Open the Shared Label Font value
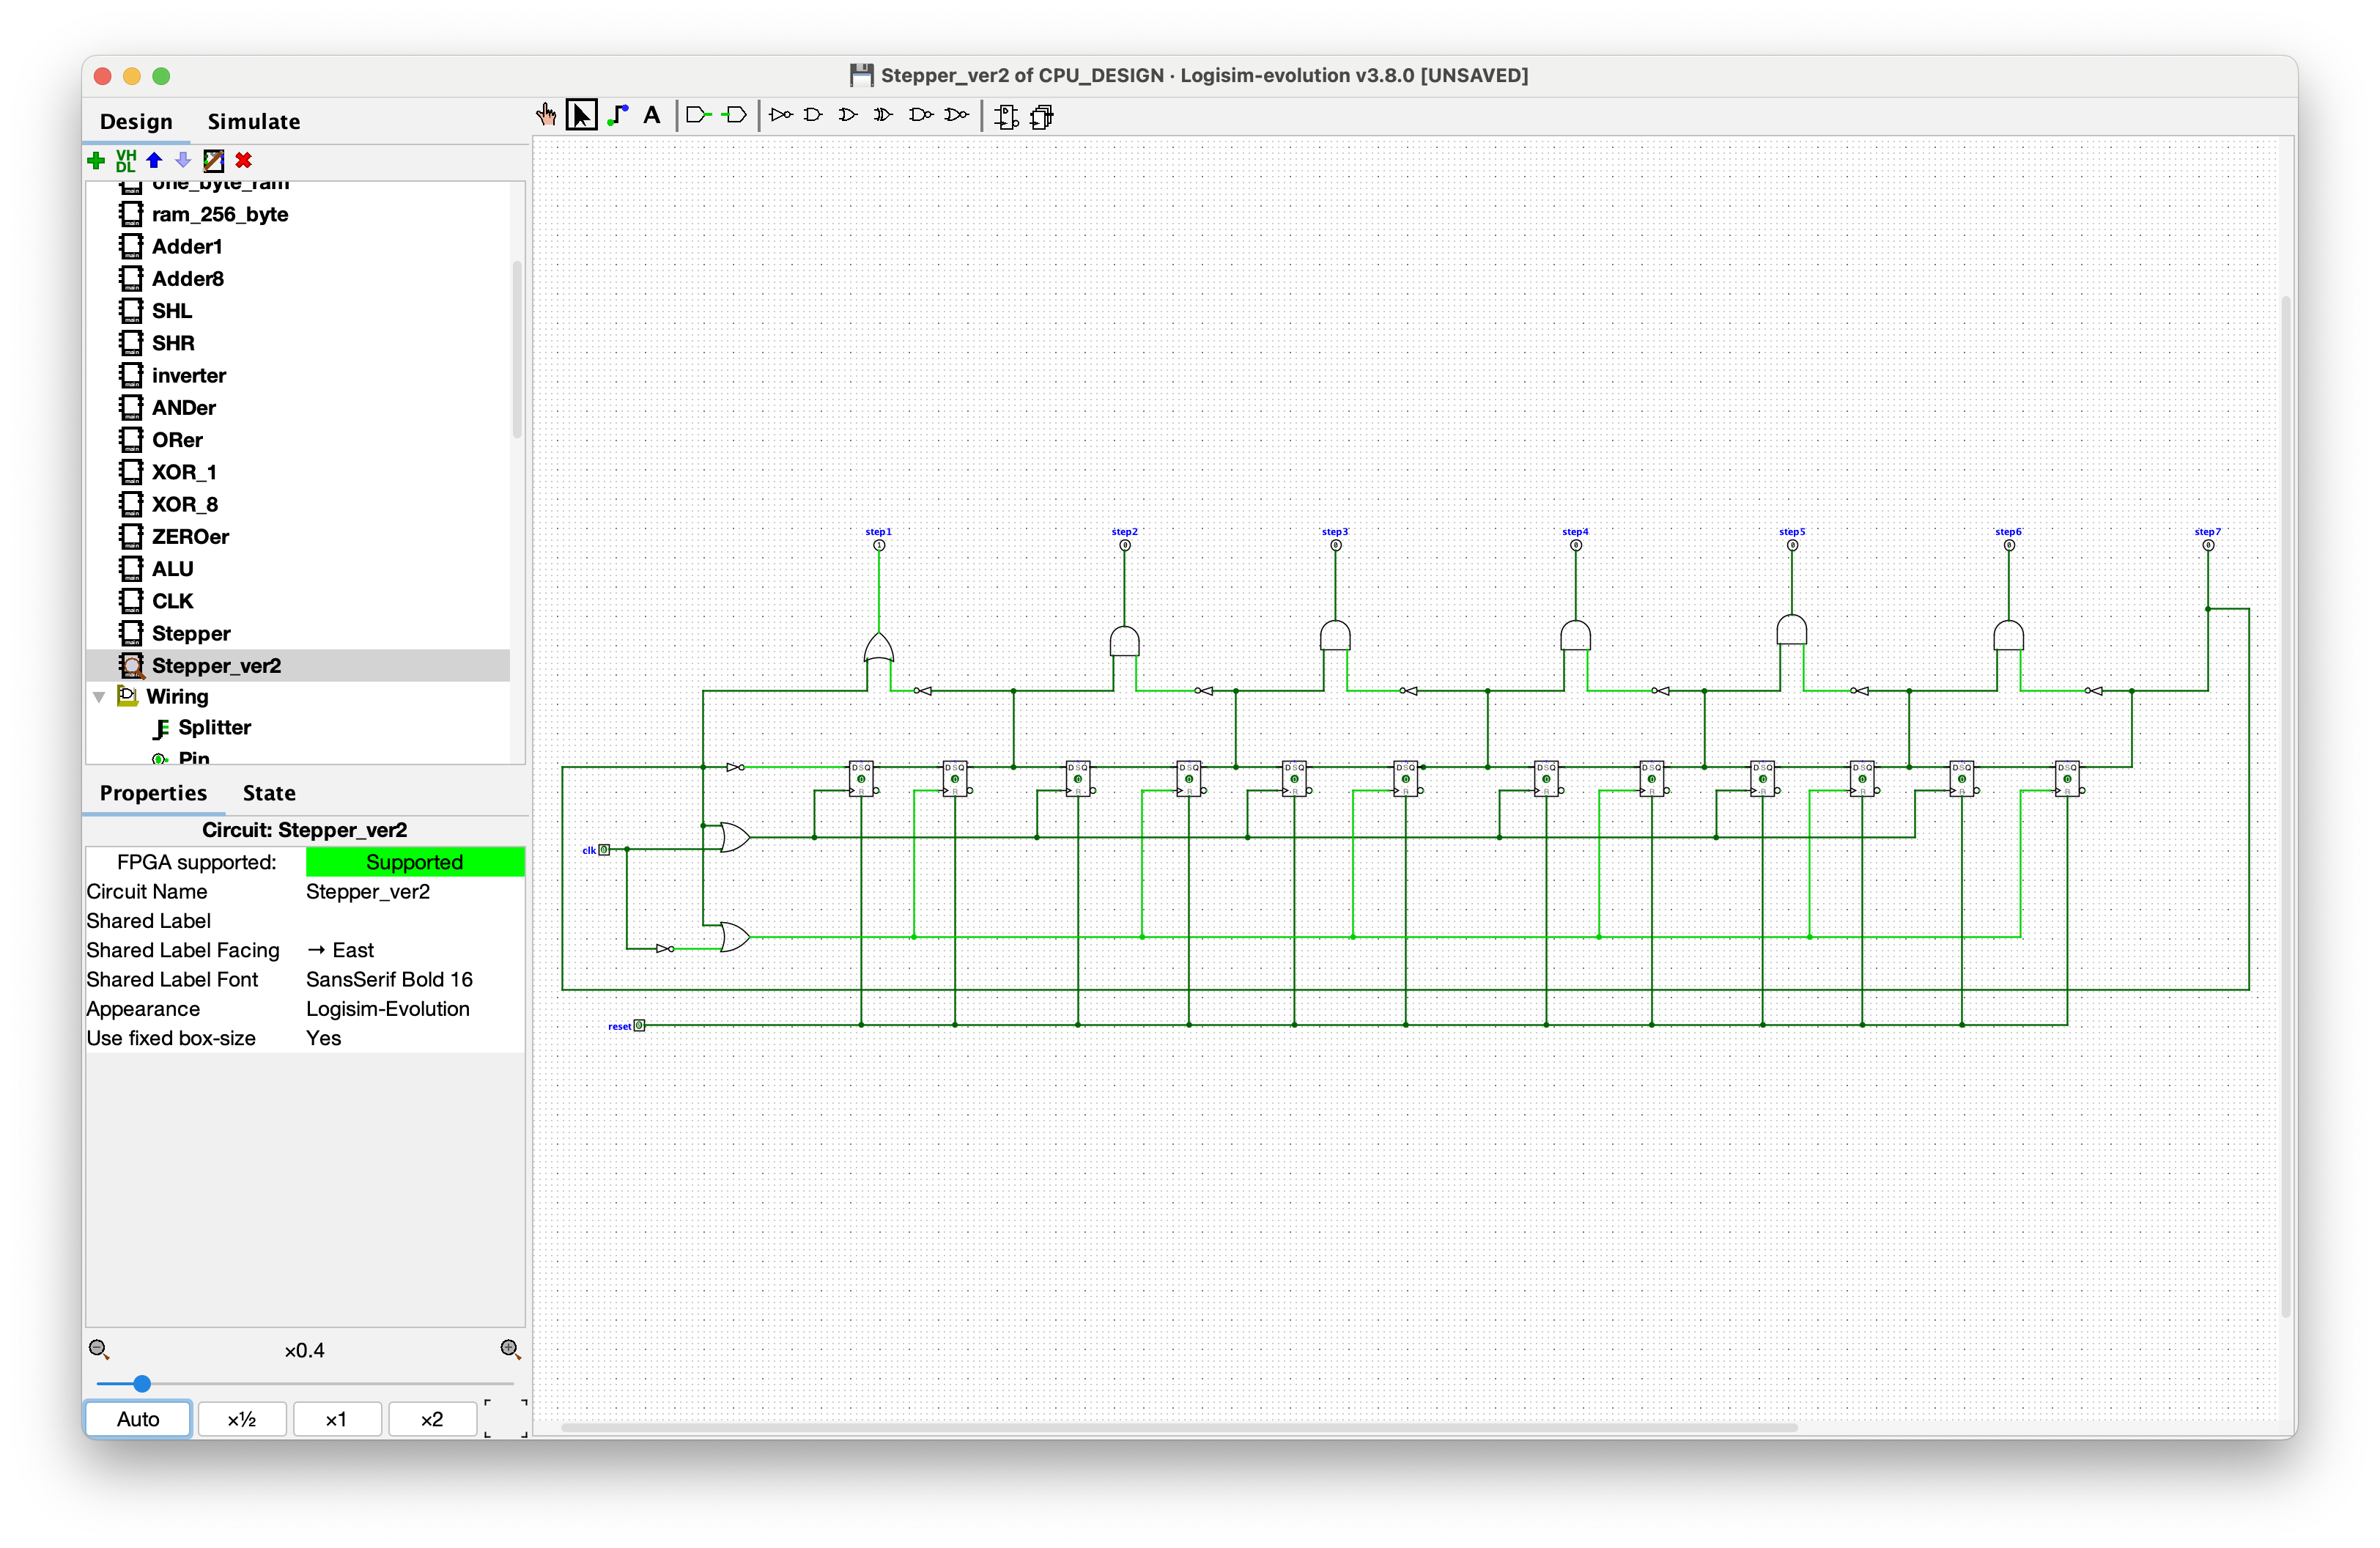This screenshot has width=2380, height=1548. 414,980
